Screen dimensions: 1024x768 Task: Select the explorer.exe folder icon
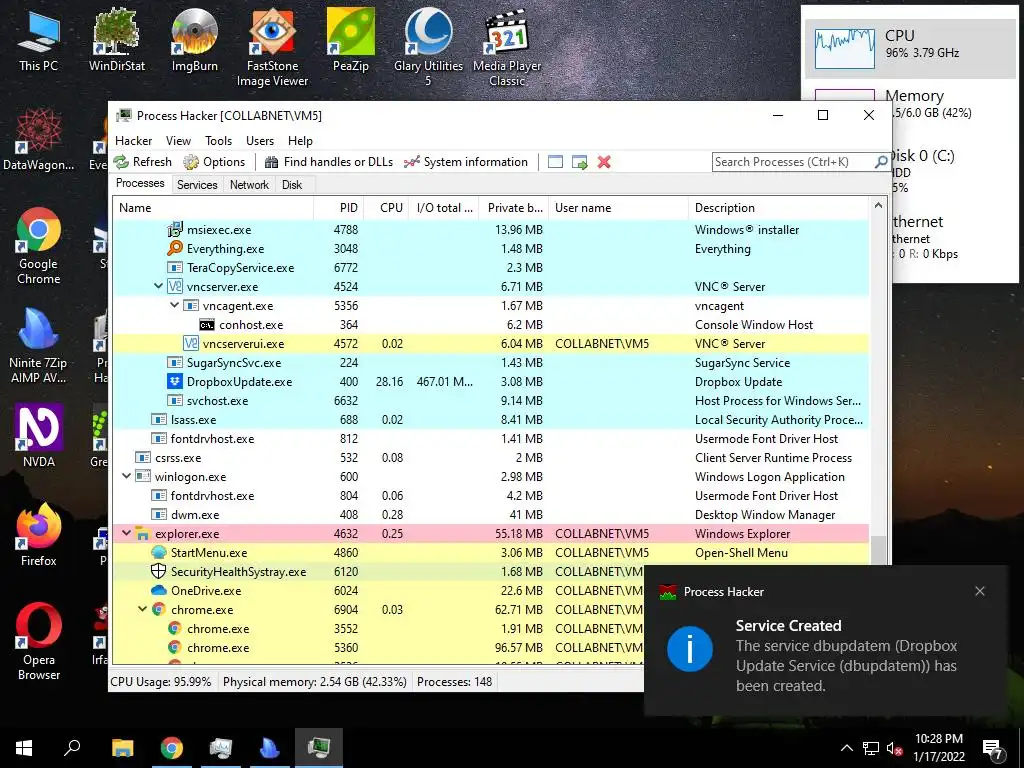(143, 534)
